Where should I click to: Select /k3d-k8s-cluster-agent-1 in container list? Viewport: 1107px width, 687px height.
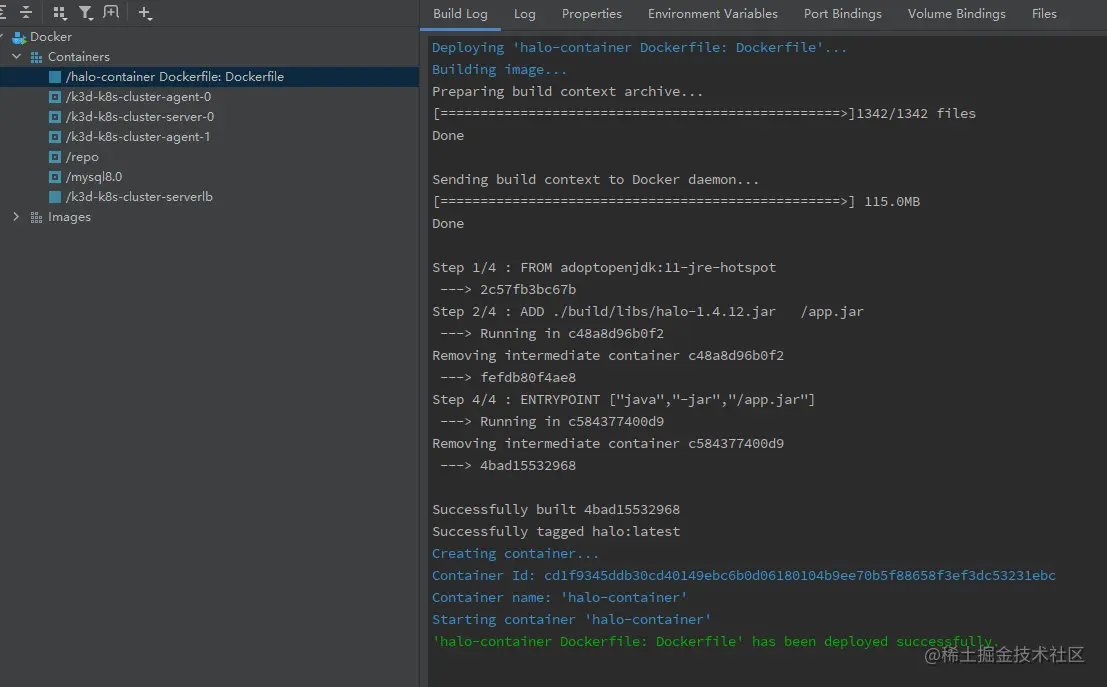pos(138,137)
